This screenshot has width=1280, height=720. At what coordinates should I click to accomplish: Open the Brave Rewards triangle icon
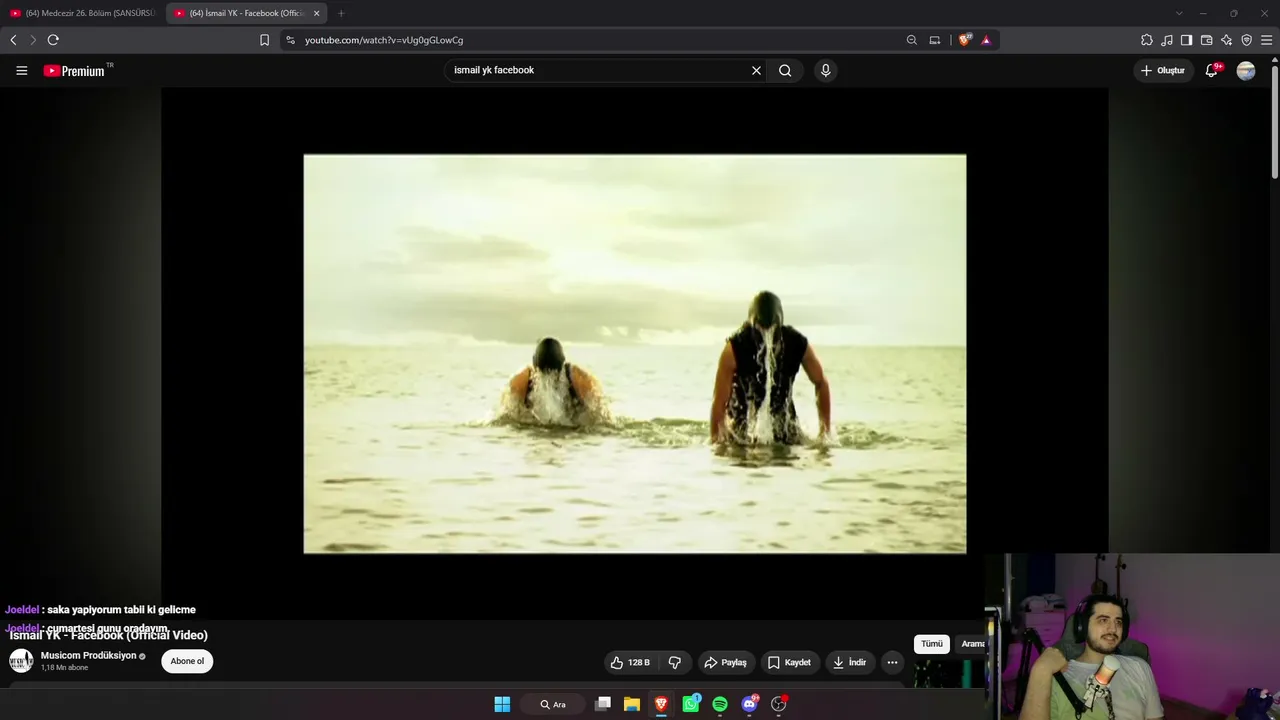click(x=986, y=40)
